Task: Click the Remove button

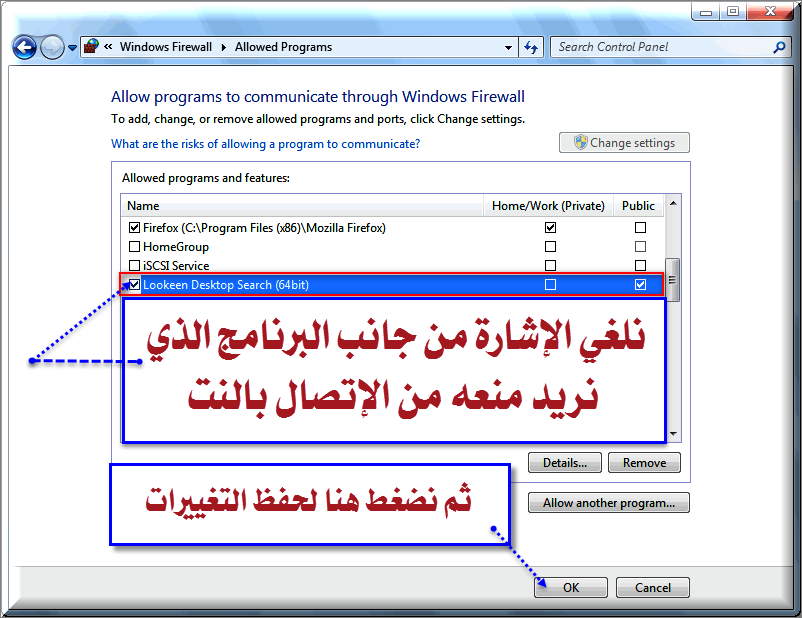Action: (644, 462)
